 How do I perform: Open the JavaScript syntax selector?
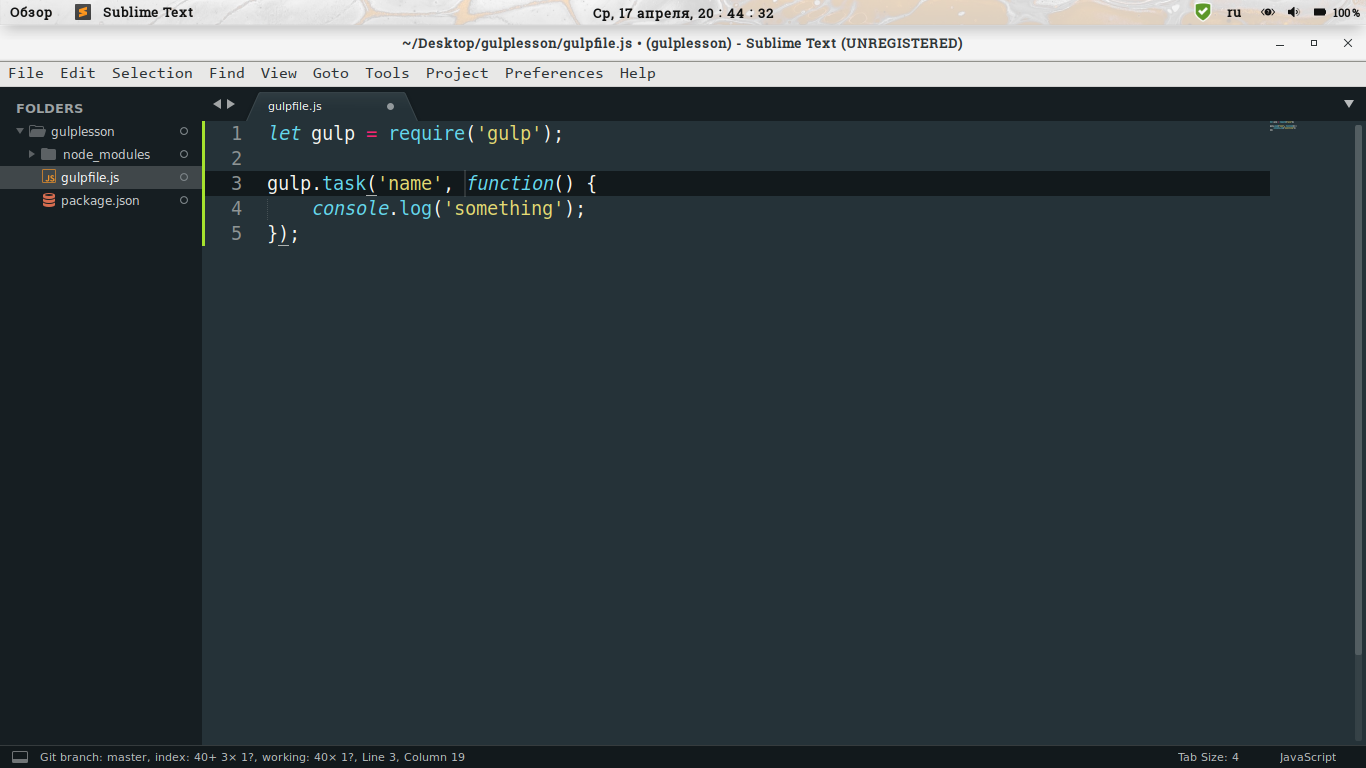1307,757
